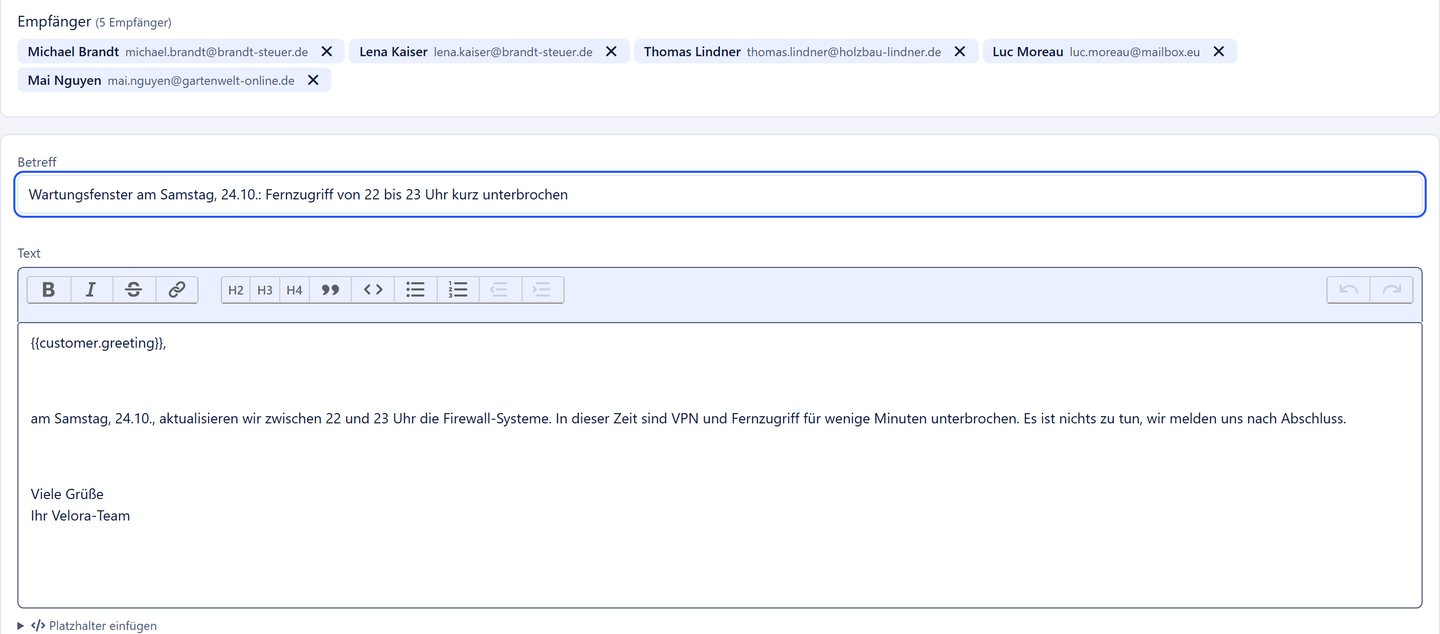
Task: Apply H3 heading style
Action: (265, 290)
